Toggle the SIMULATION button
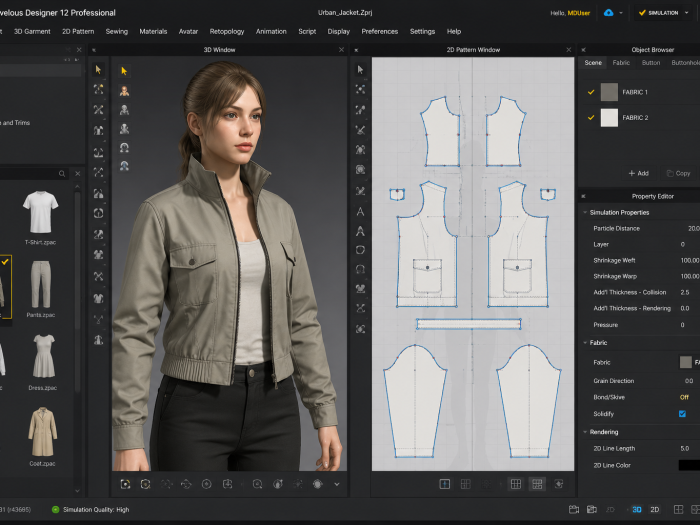700x525 pixels. pyautogui.click(x=658, y=13)
